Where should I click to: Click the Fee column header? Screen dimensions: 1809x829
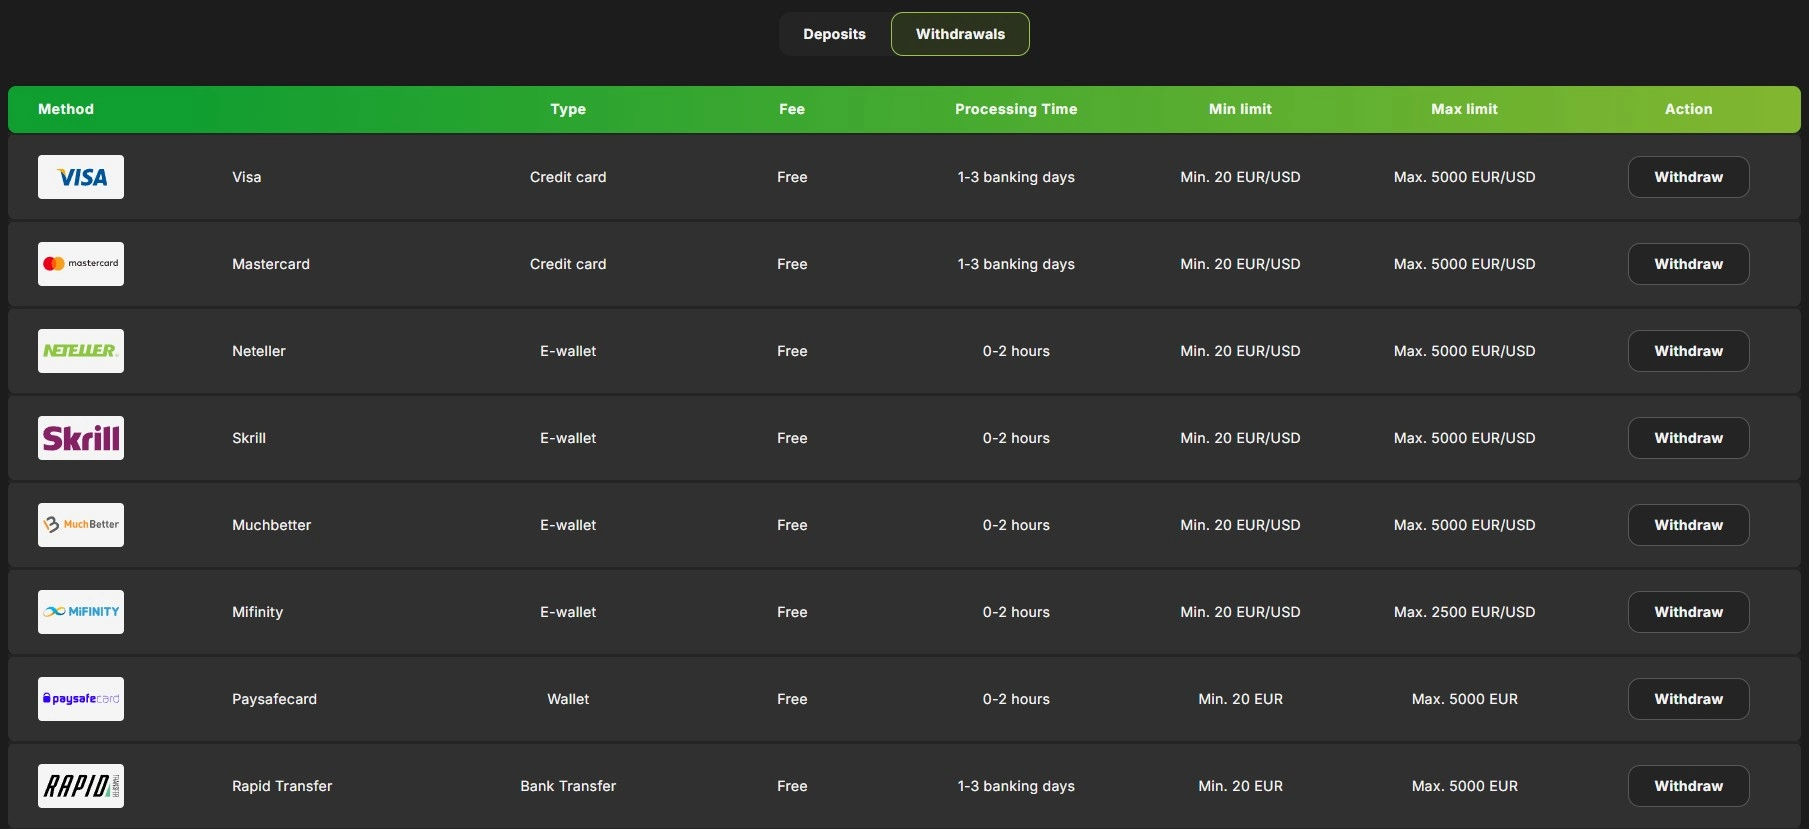pos(792,109)
